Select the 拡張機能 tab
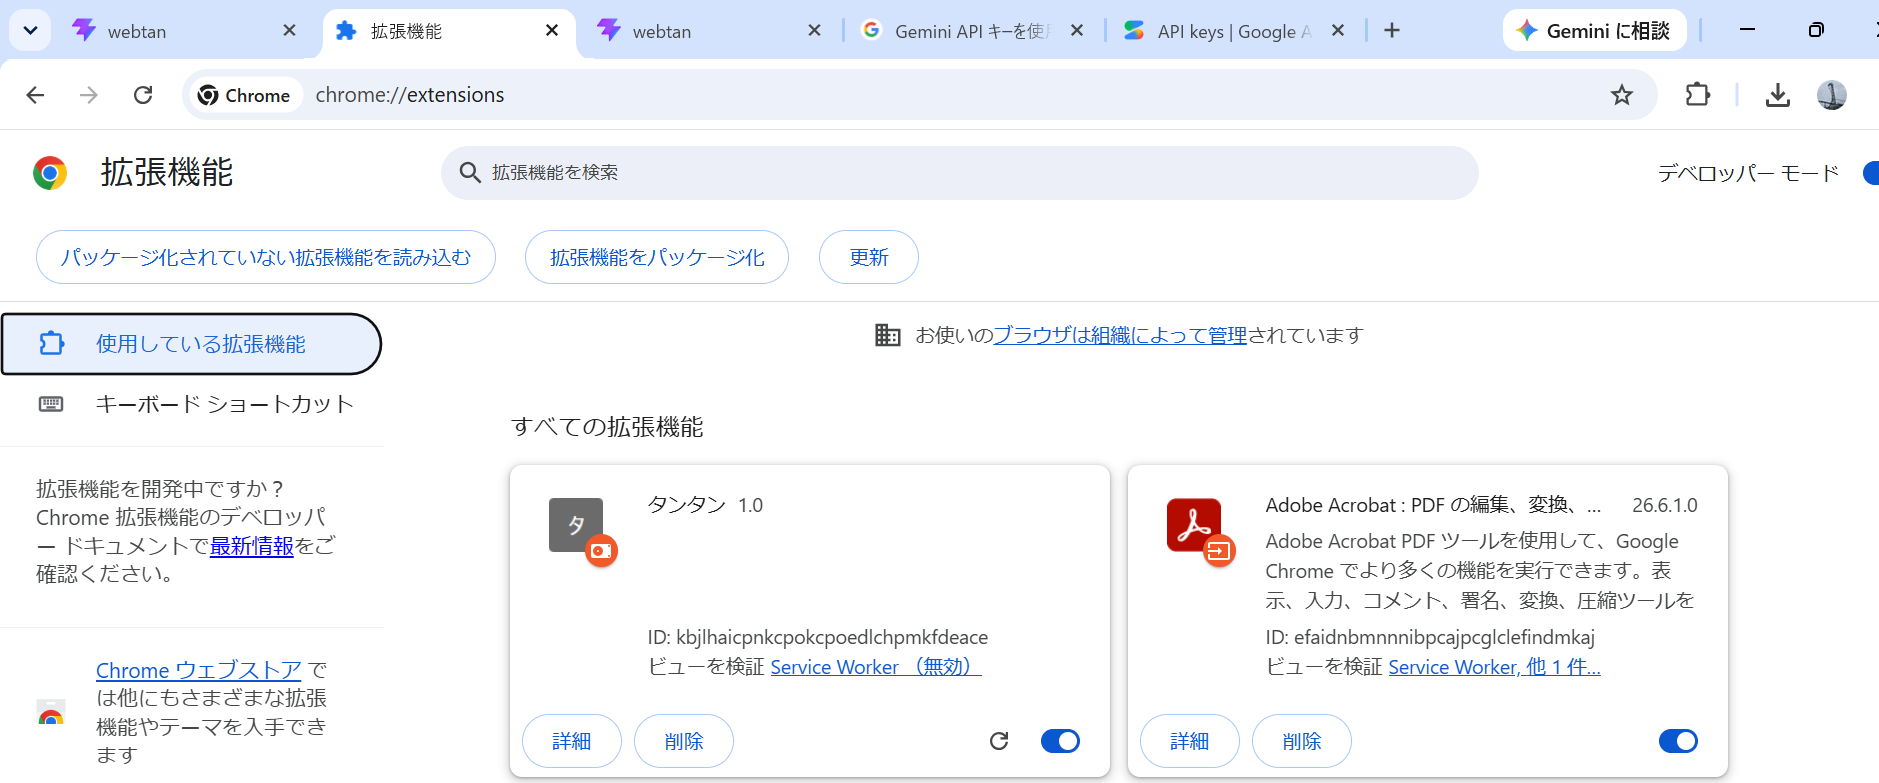The height and width of the screenshot is (783, 1879). pyautogui.click(x=448, y=31)
